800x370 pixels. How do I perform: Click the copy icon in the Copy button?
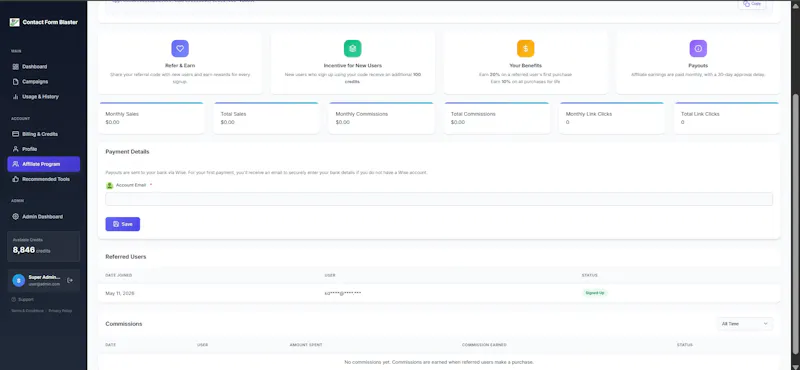click(x=746, y=4)
